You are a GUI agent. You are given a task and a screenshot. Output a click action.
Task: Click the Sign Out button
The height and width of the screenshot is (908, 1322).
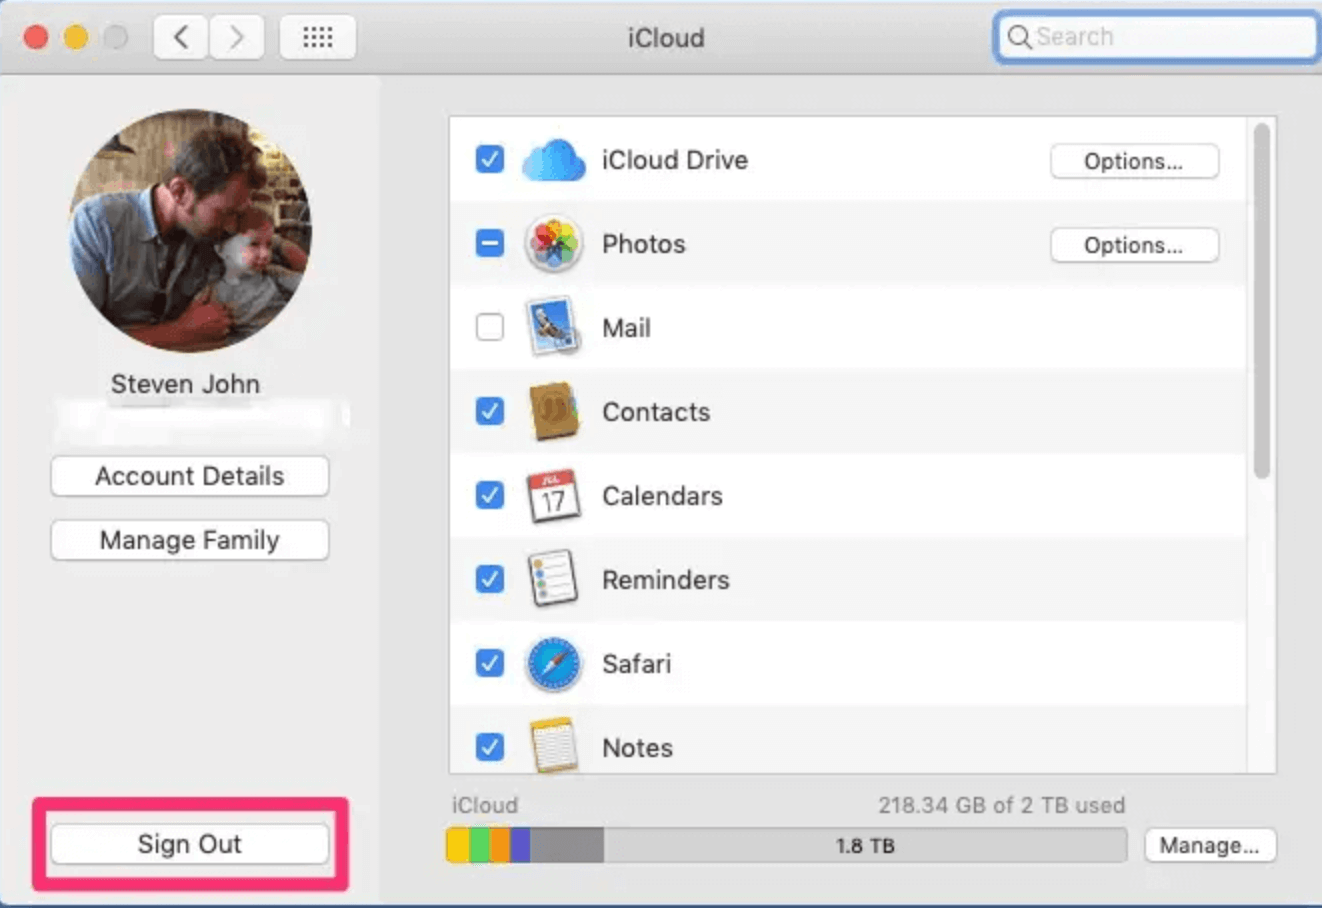[189, 843]
